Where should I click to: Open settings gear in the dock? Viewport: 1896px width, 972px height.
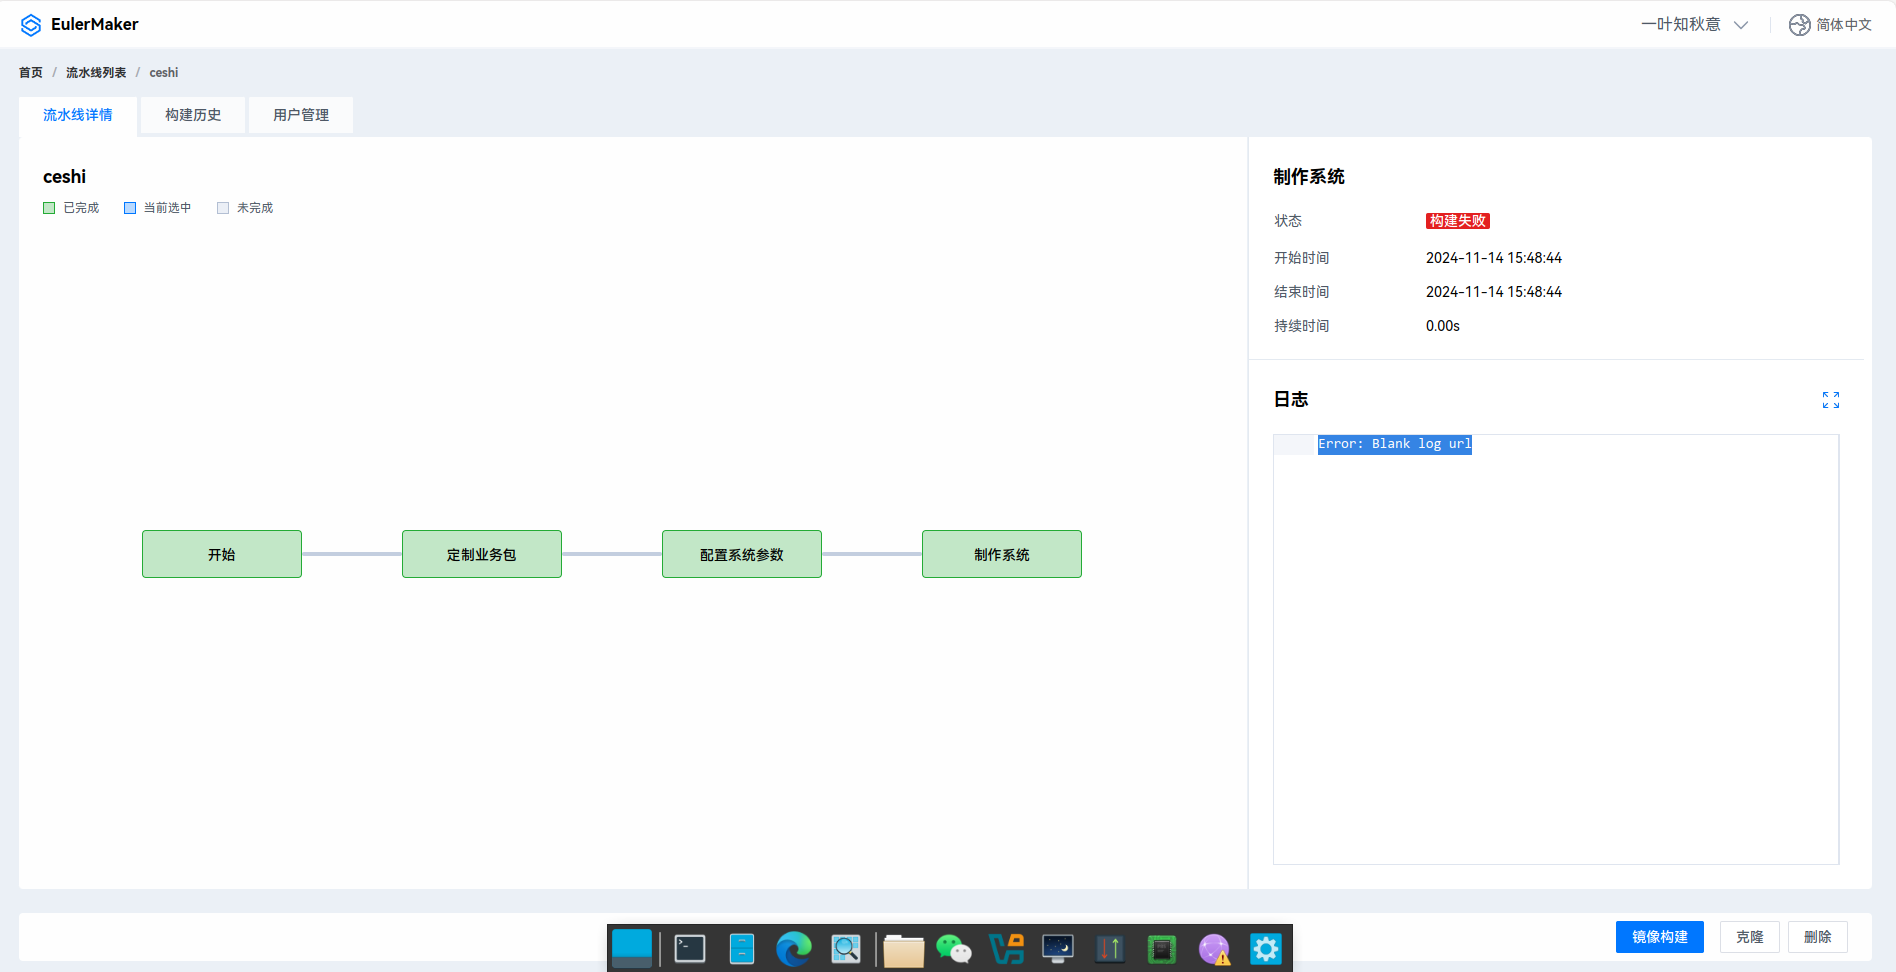click(1265, 948)
